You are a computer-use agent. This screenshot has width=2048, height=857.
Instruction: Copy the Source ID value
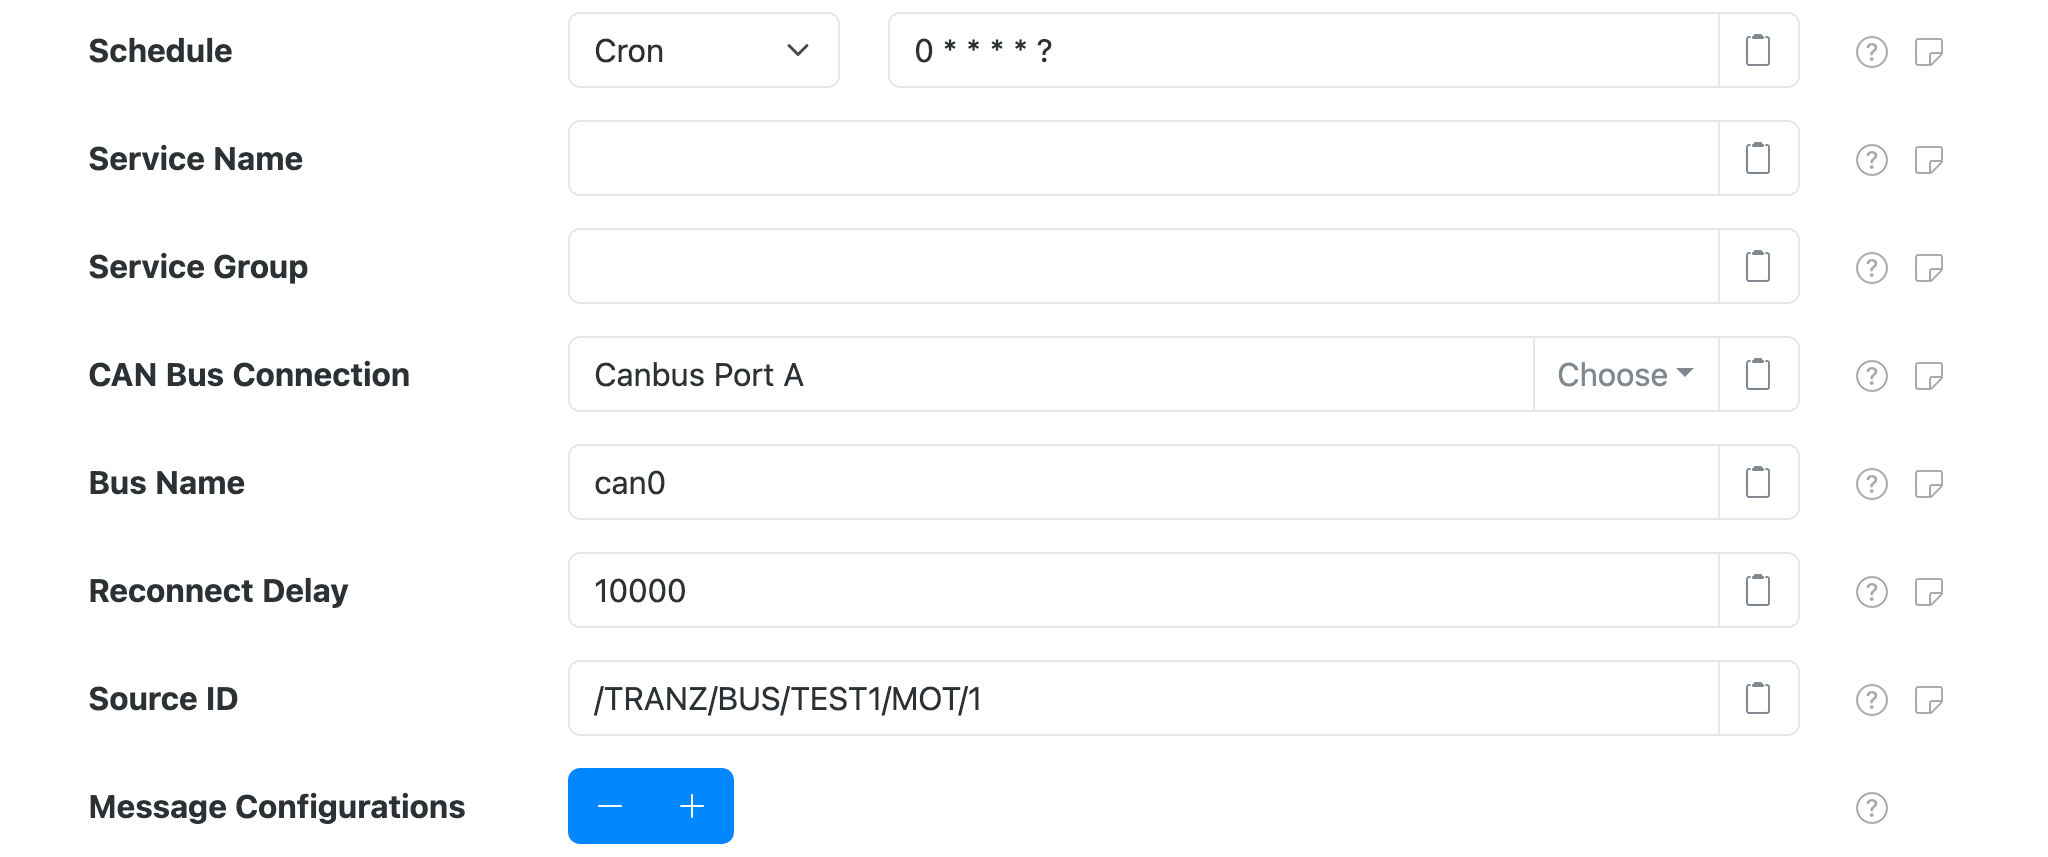click(1757, 698)
